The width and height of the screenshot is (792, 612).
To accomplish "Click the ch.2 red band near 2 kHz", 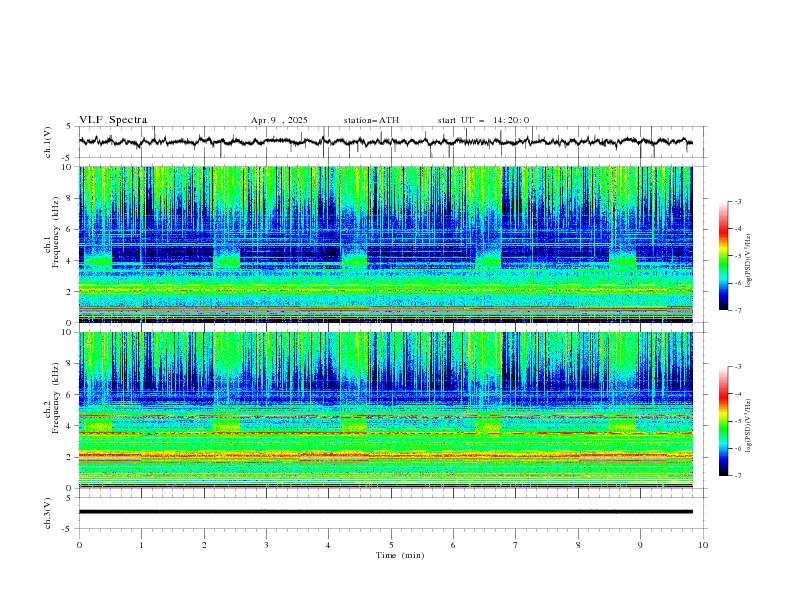I will (x=385, y=455).
